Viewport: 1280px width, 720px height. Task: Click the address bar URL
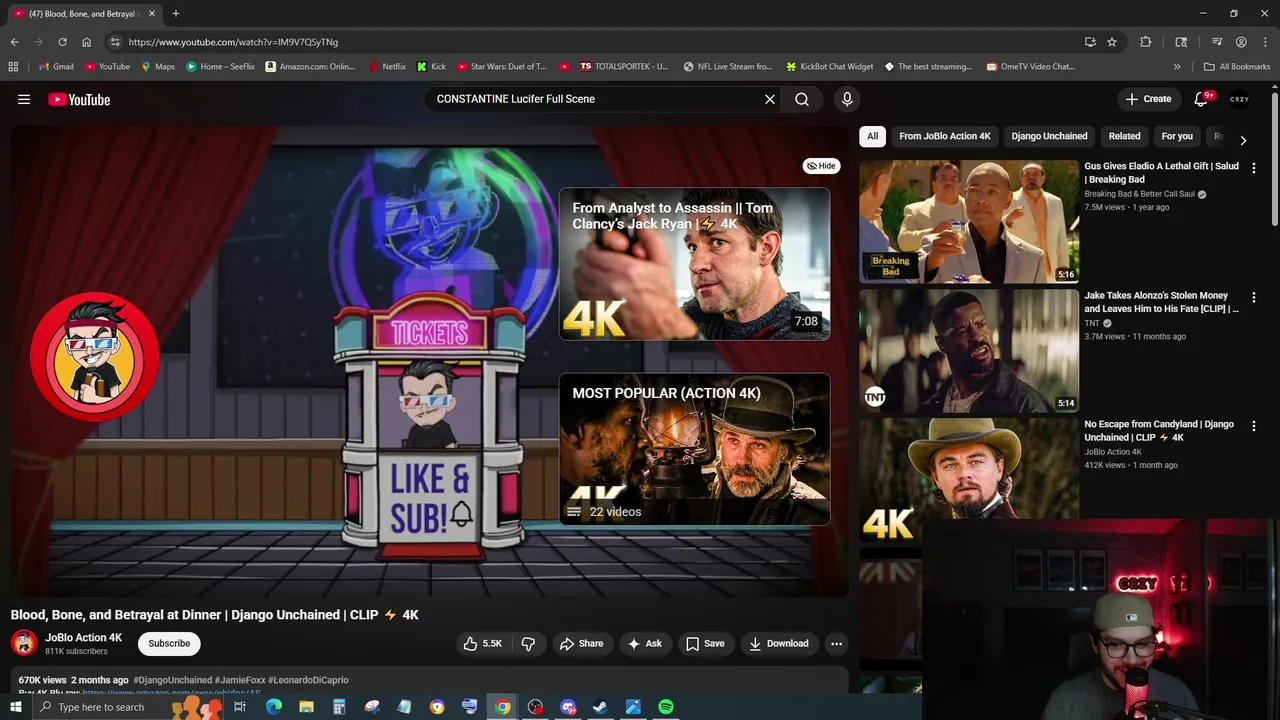(x=233, y=42)
